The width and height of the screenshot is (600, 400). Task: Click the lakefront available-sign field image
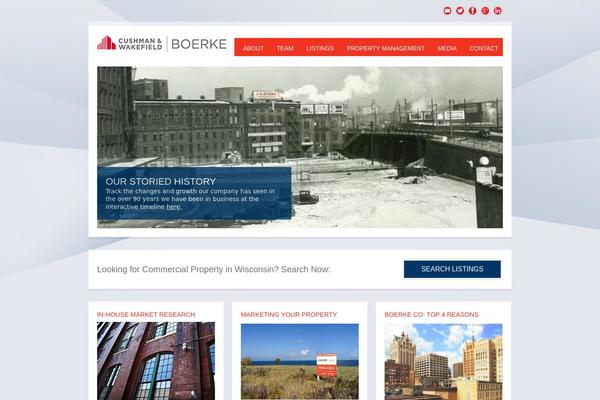[300, 362]
